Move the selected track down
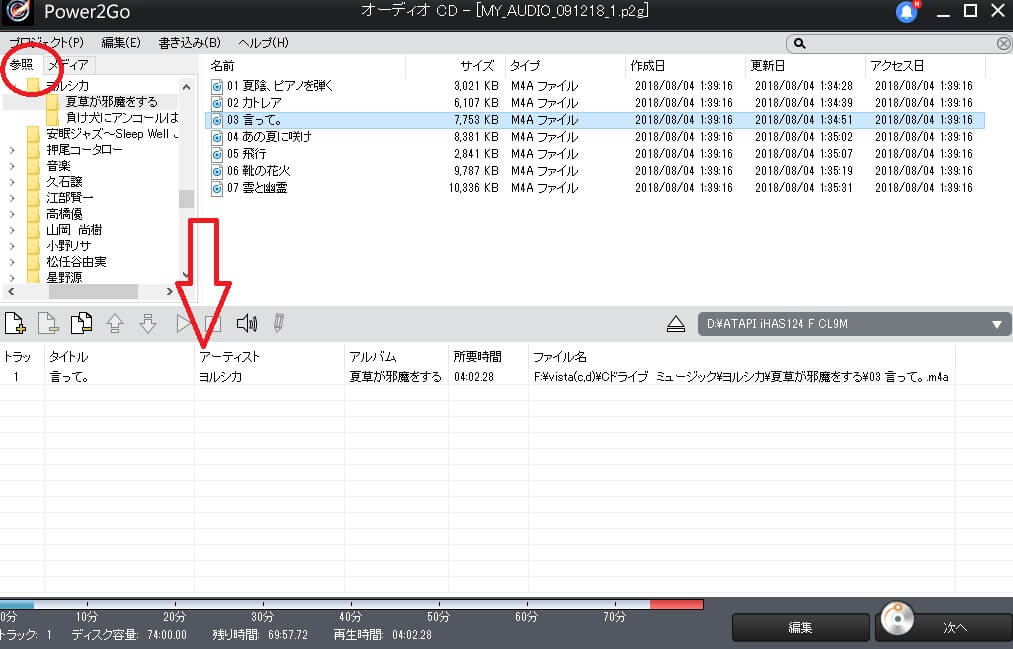Image resolution: width=1013 pixels, height=649 pixels. (148, 322)
